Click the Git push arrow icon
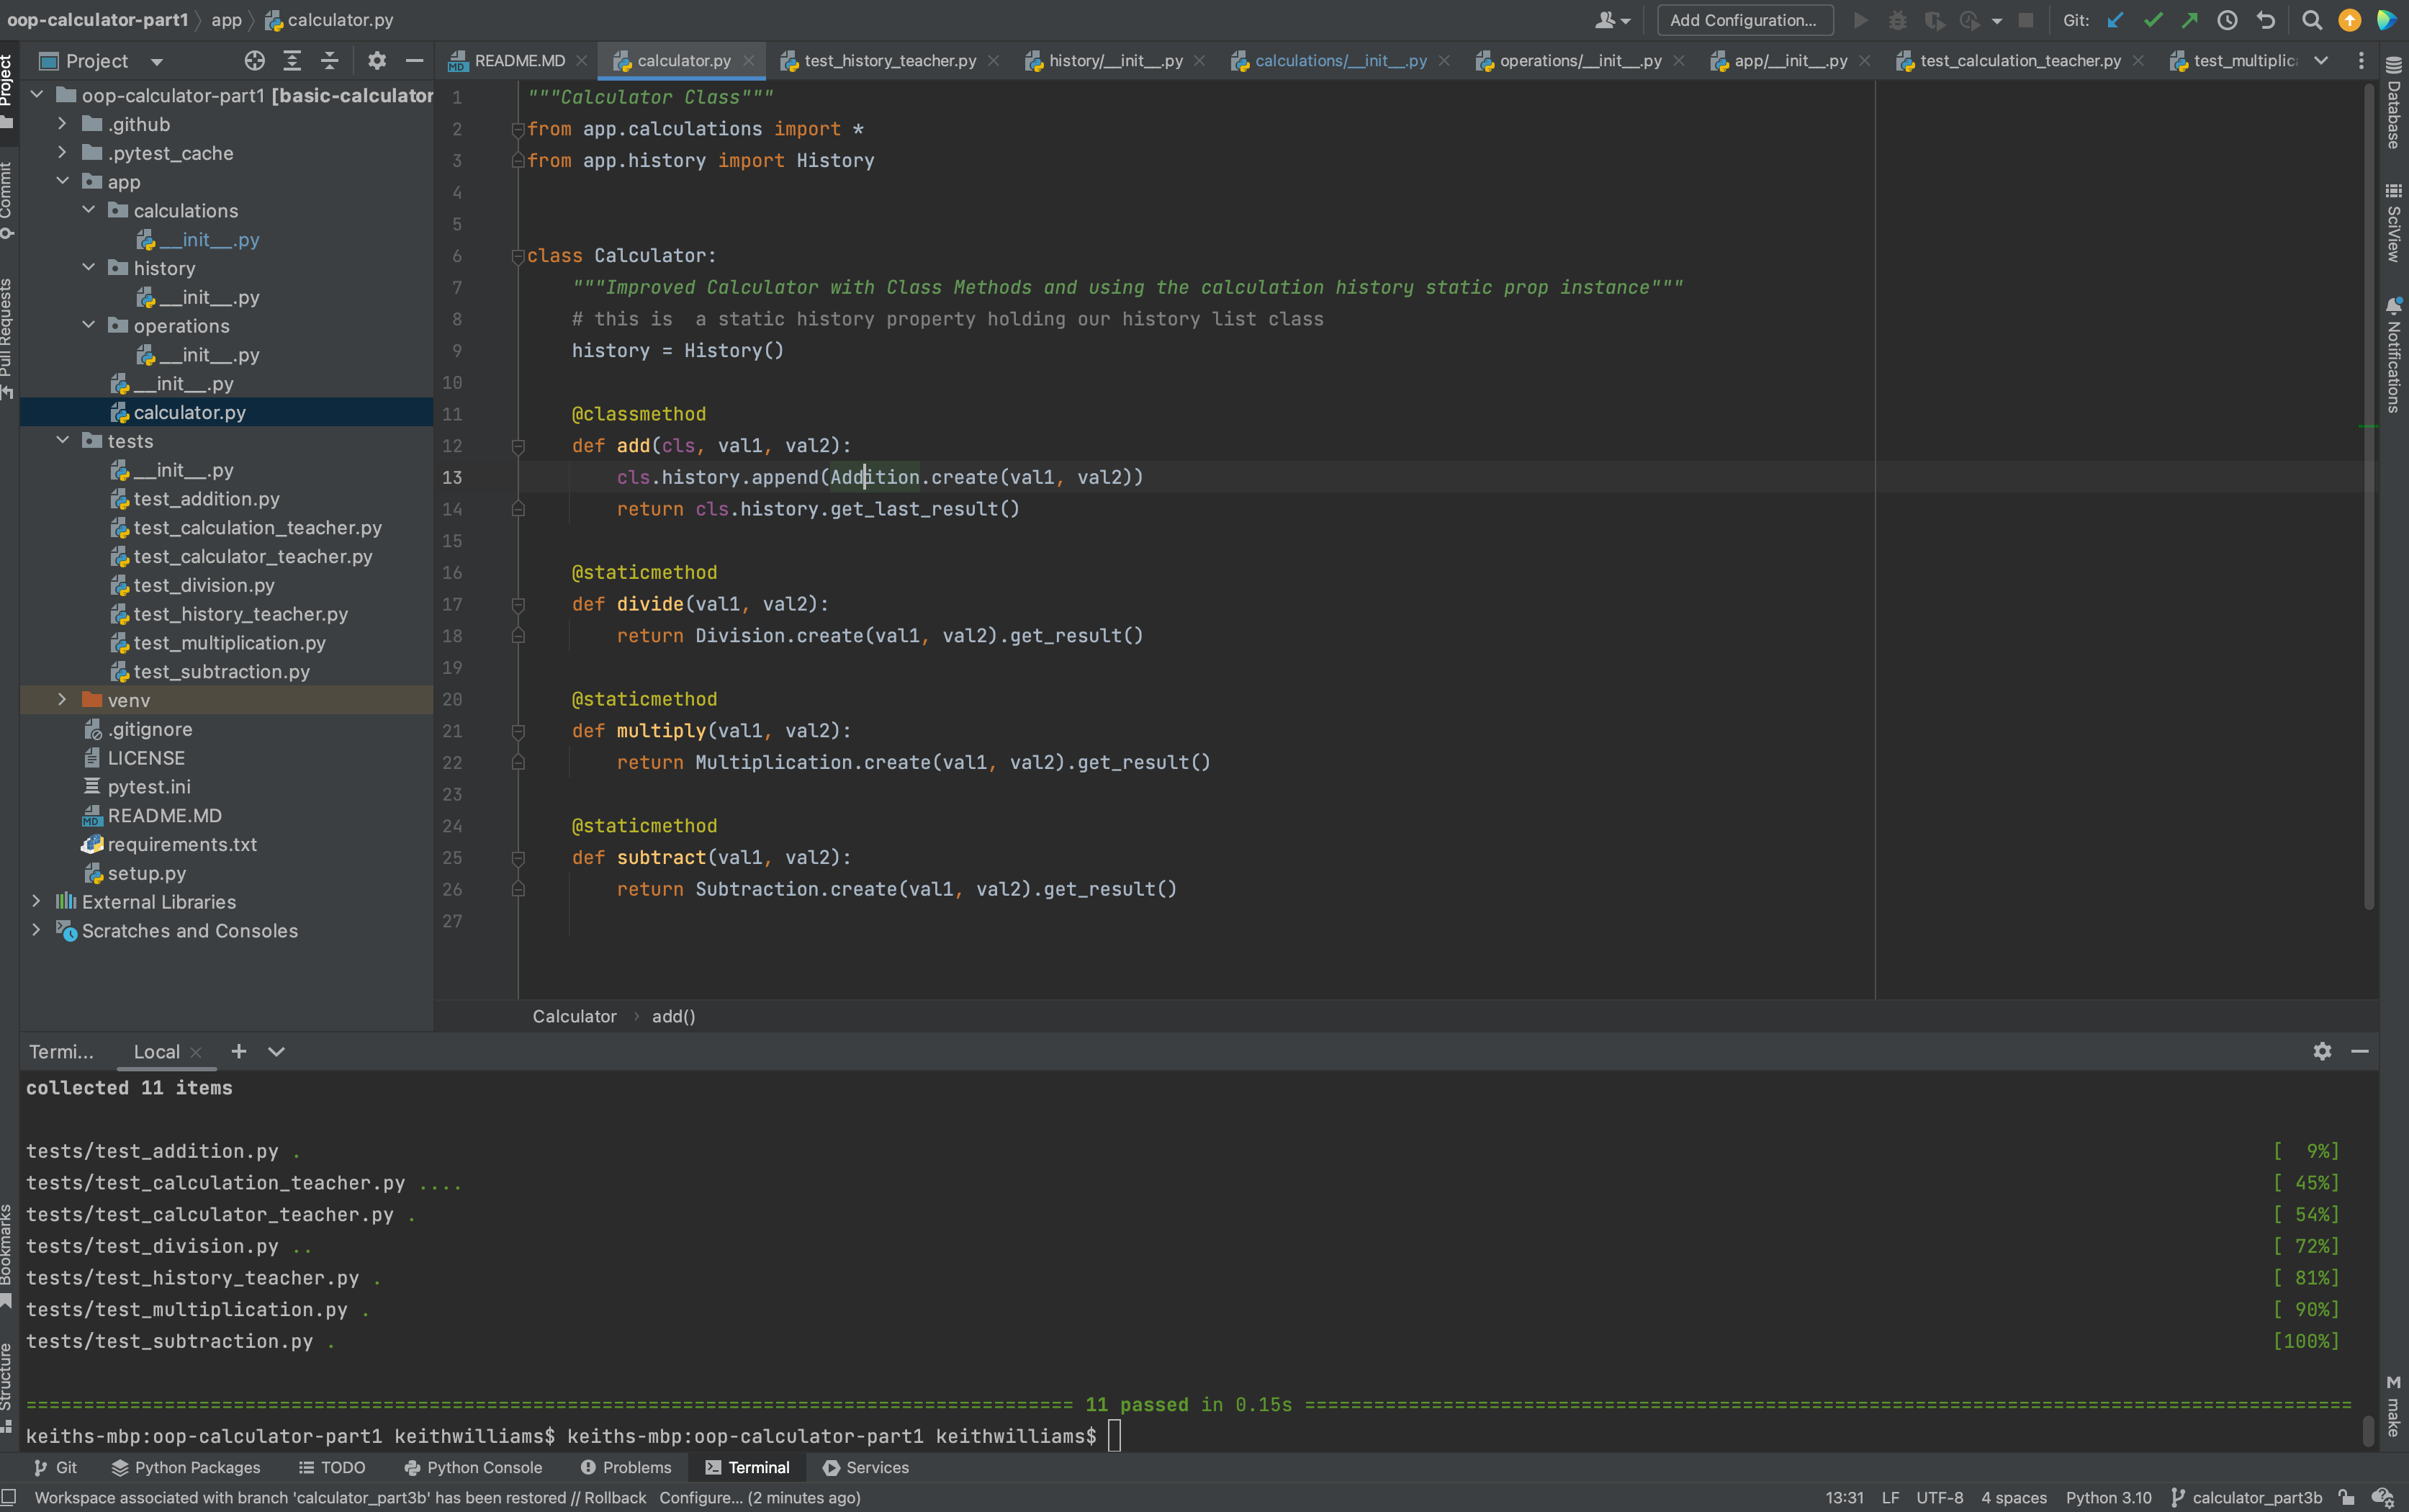 point(2190,20)
